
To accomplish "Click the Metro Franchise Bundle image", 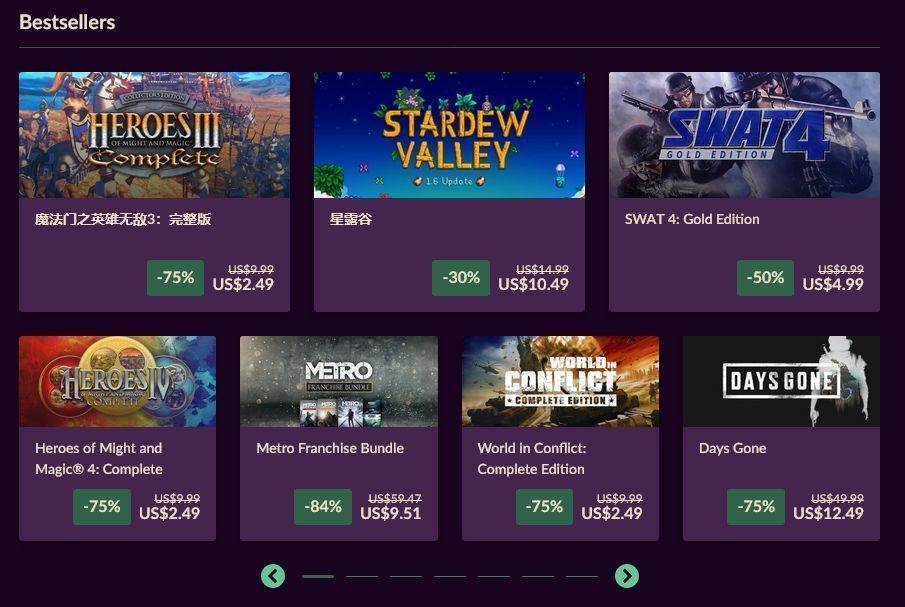I will pyautogui.click(x=338, y=381).
